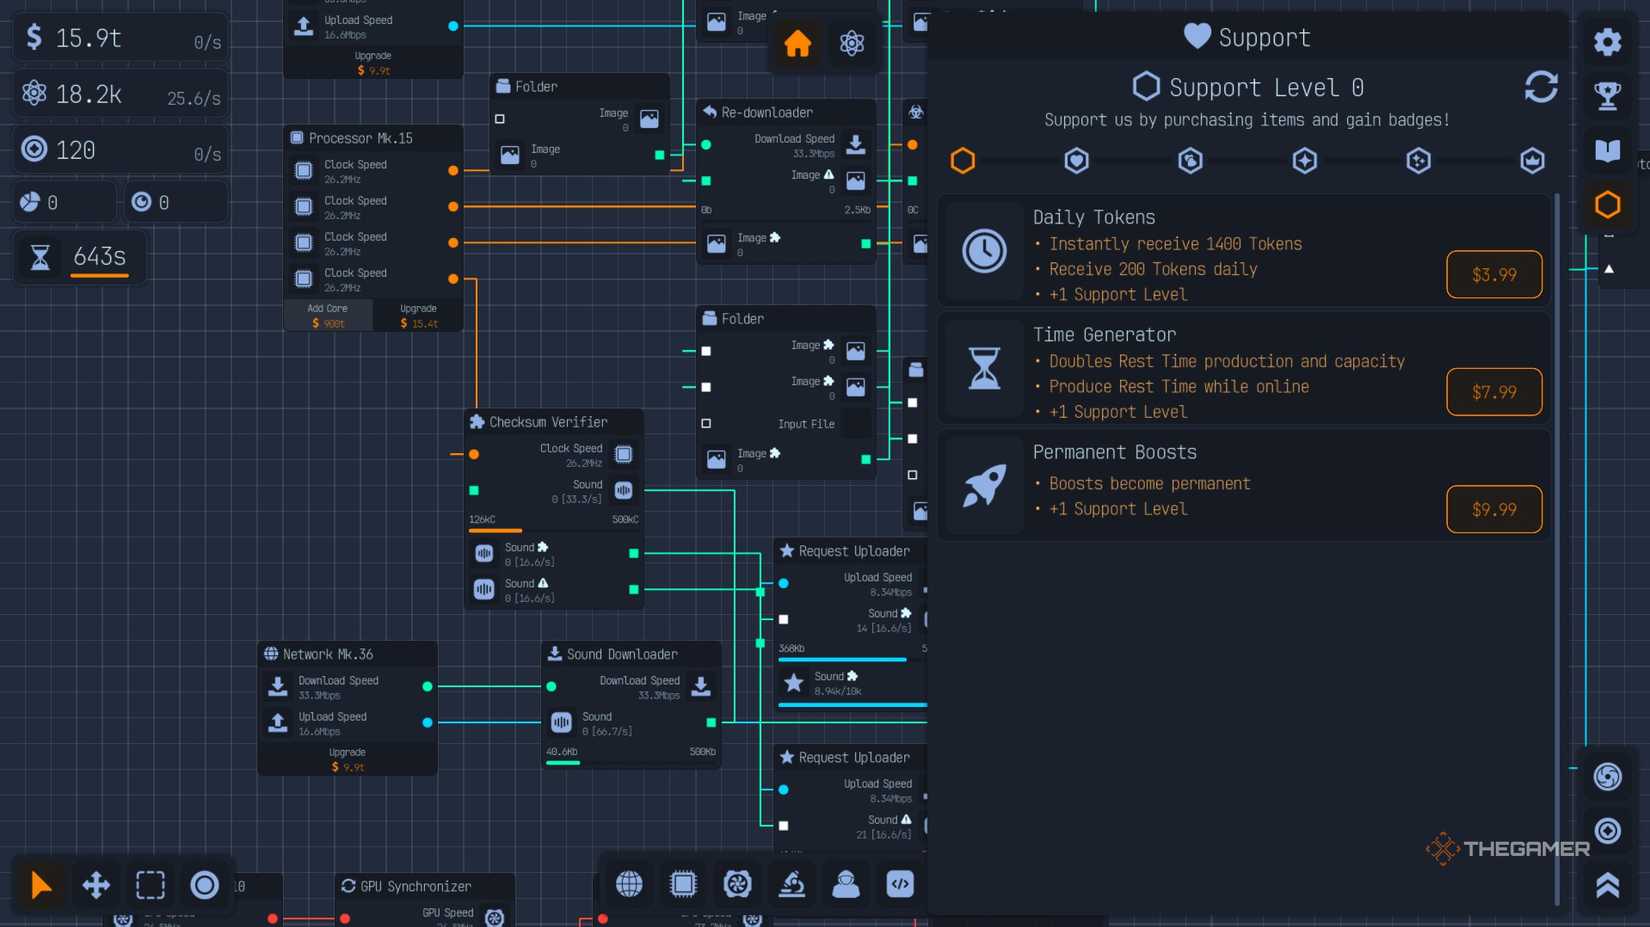
Task: Select the four-arrow move tool
Action: coord(96,885)
